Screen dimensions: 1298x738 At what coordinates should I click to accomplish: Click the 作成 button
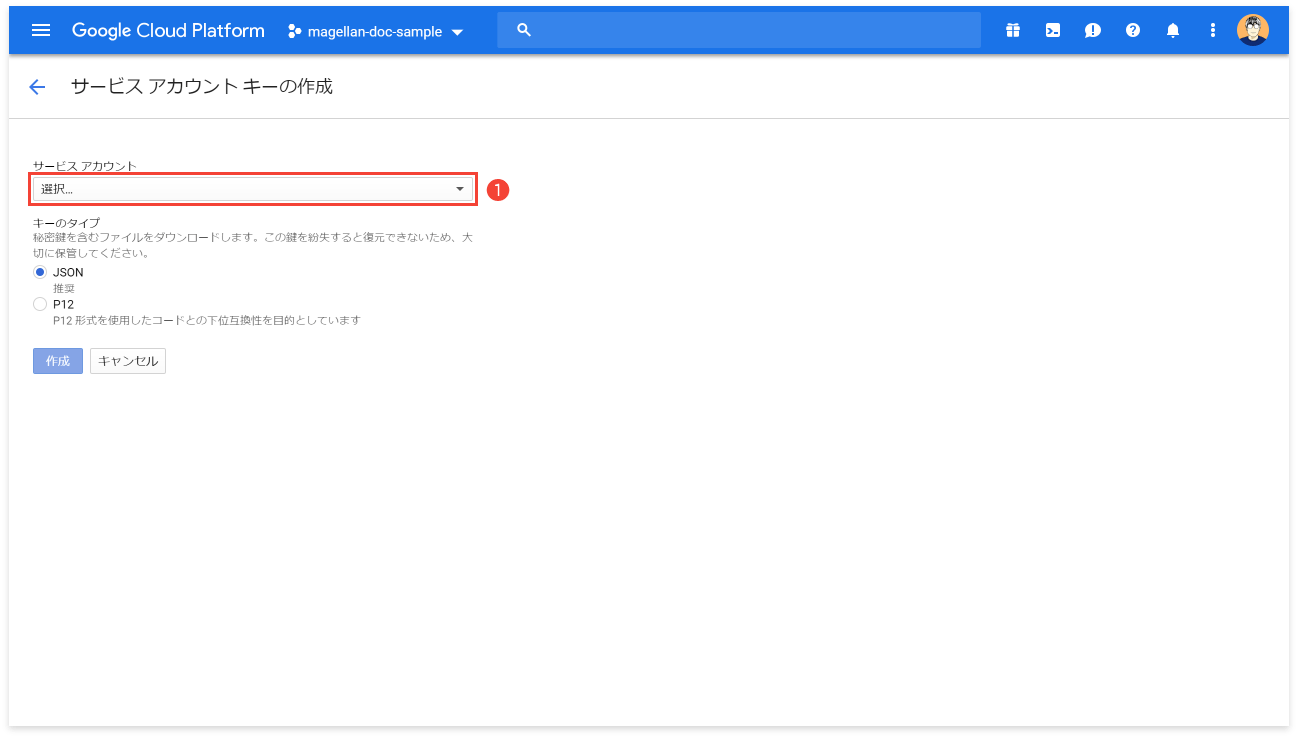pyautogui.click(x=58, y=361)
